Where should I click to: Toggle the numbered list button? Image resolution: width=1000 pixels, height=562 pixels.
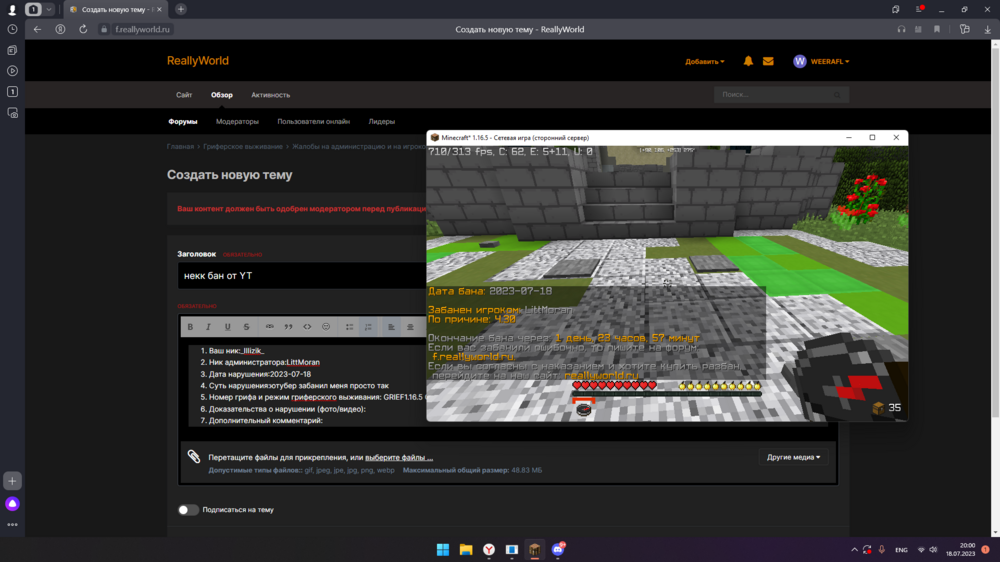tap(368, 327)
